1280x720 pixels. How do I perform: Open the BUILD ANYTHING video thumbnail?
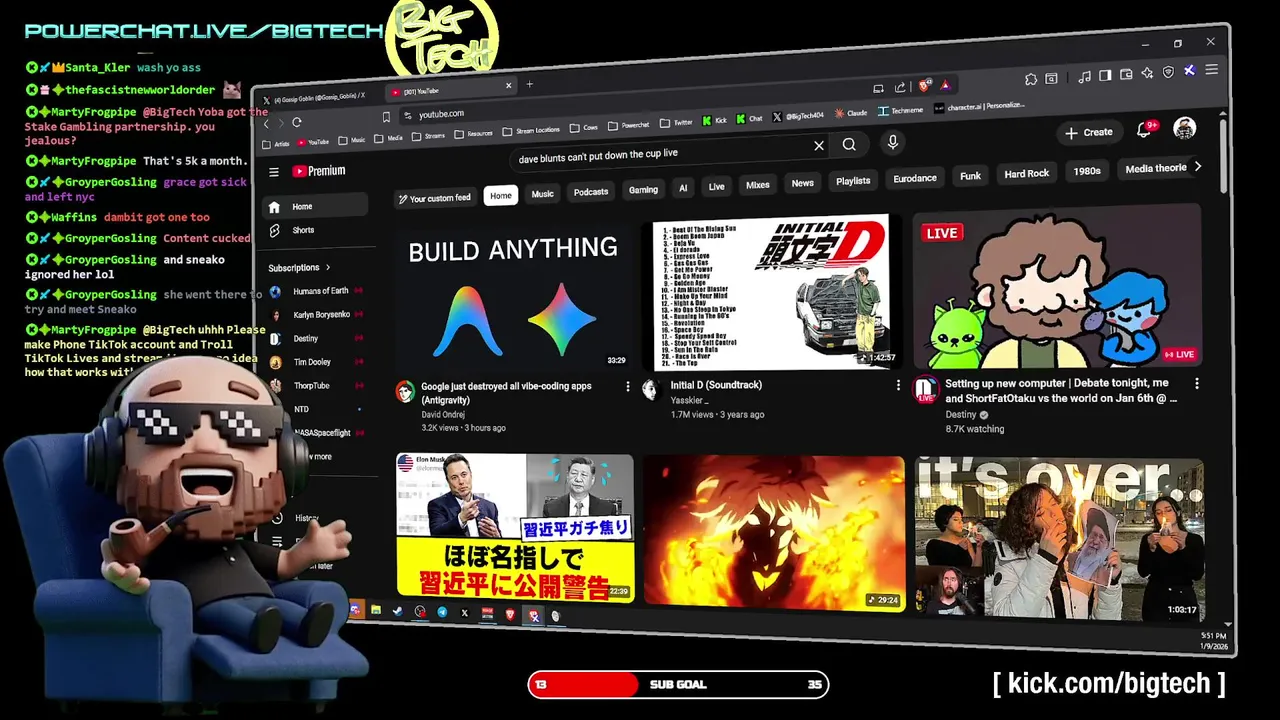coord(513,300)
